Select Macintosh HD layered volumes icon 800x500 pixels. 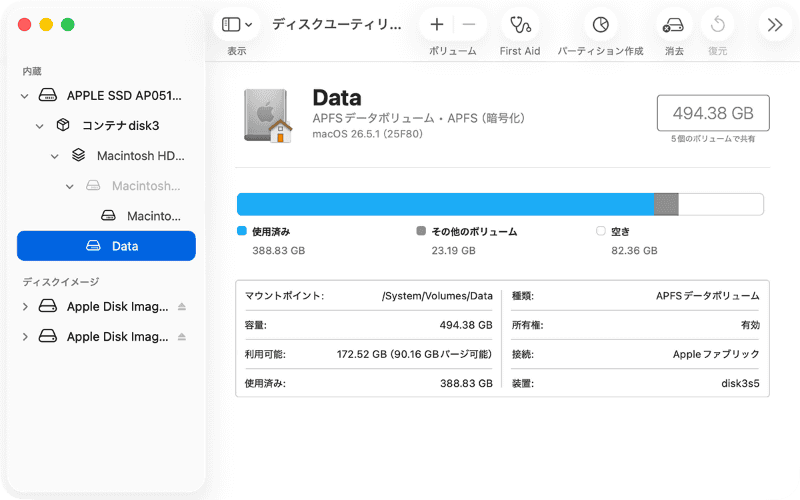click(78, 155)
